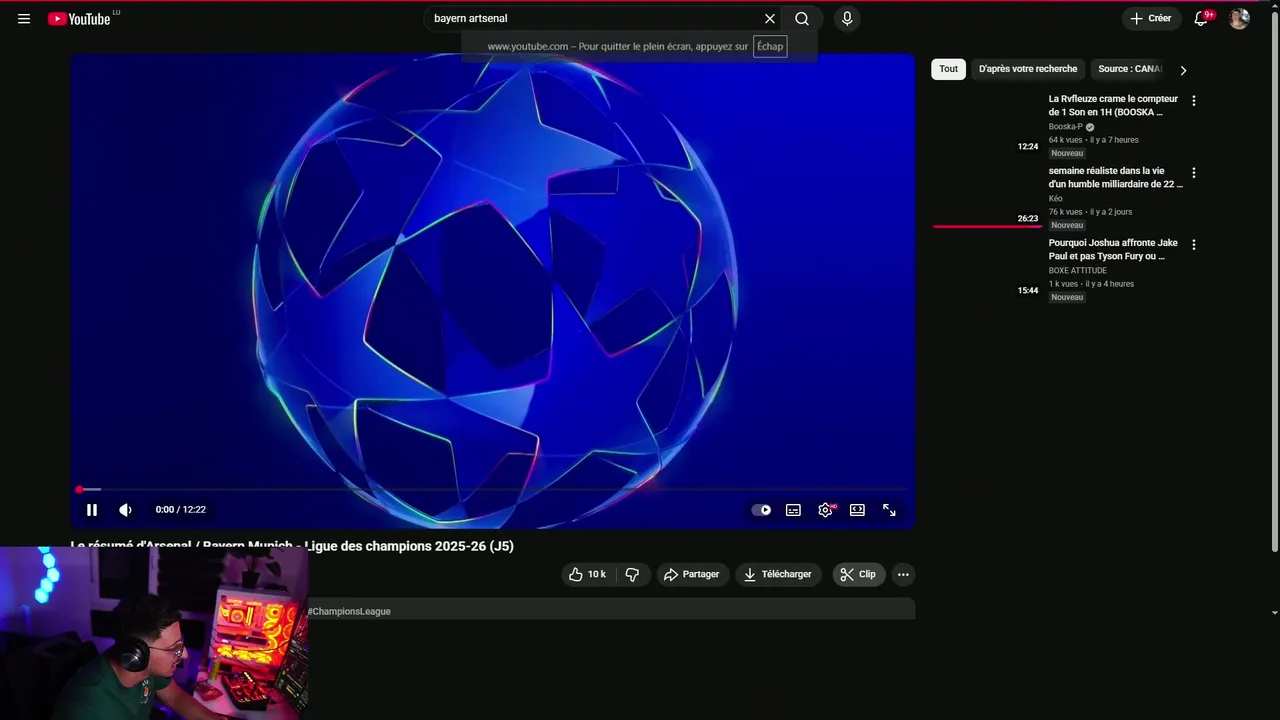The width and height of the screenshot is (1280, 720).
Task: Like the video with 10 k button
Action: [x=587, y=574]
